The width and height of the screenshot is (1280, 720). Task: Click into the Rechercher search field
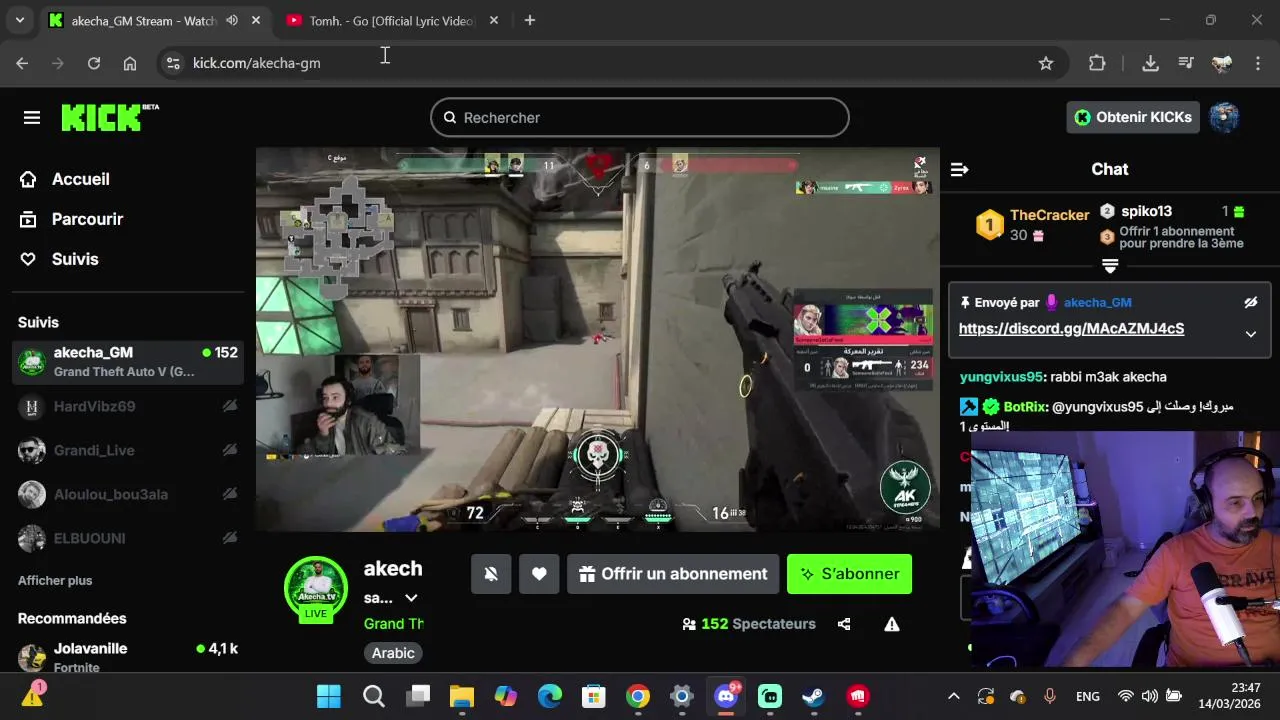[x=640, y=118]
